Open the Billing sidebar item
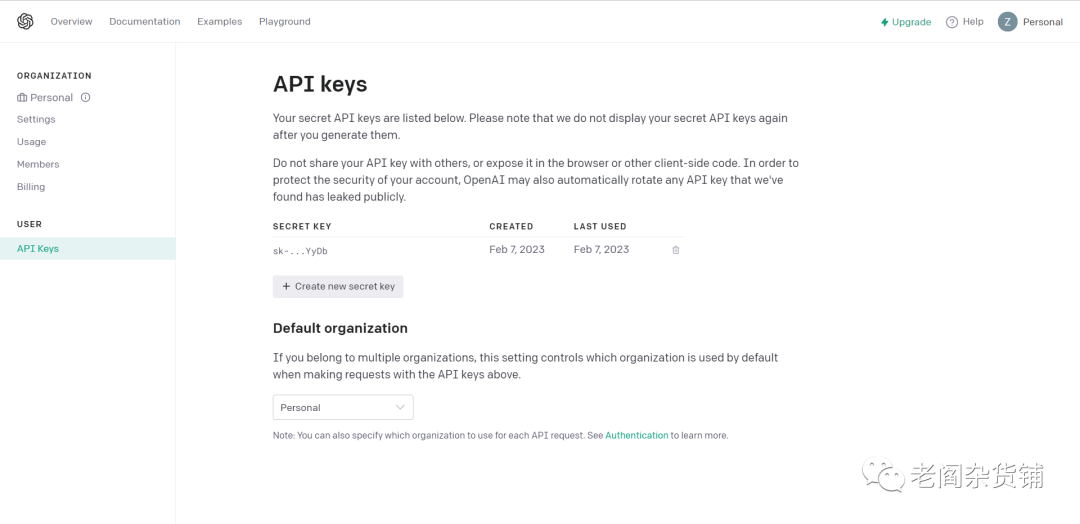 coord(31,187)
